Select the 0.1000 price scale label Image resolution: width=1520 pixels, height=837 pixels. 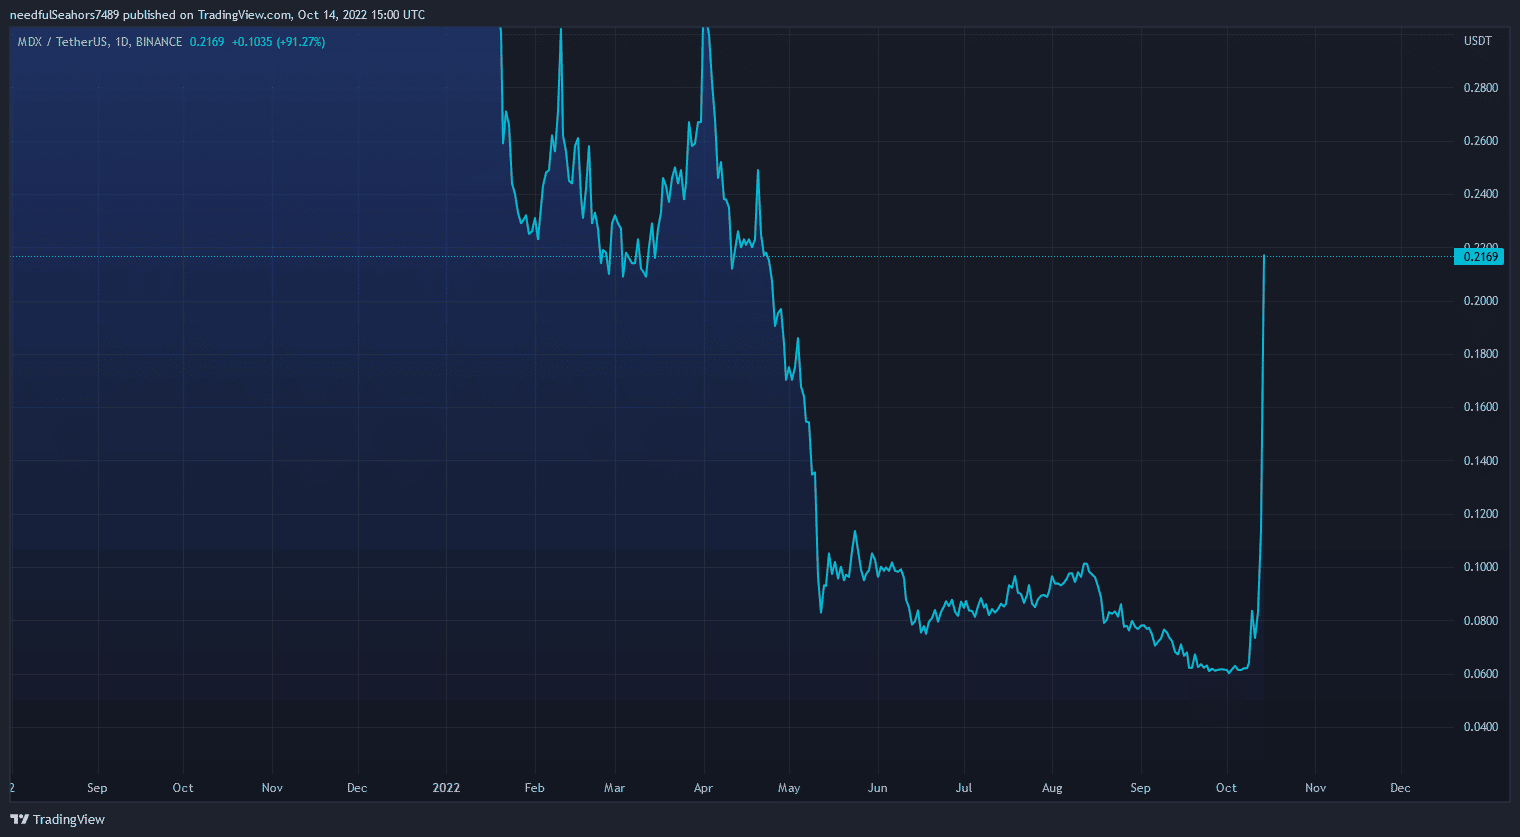click(1480, 567)
